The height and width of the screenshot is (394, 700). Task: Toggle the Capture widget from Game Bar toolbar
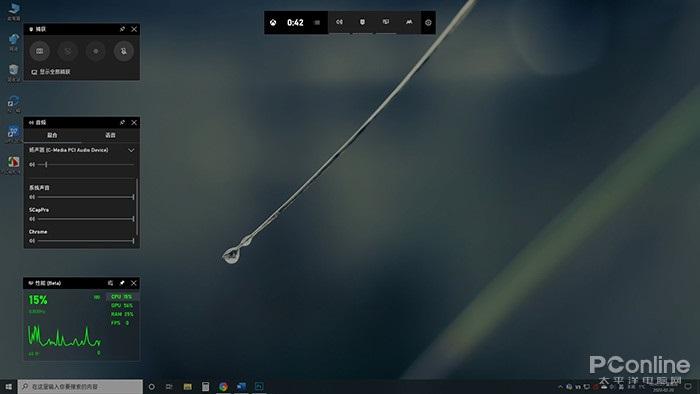(x=362, y=22)
